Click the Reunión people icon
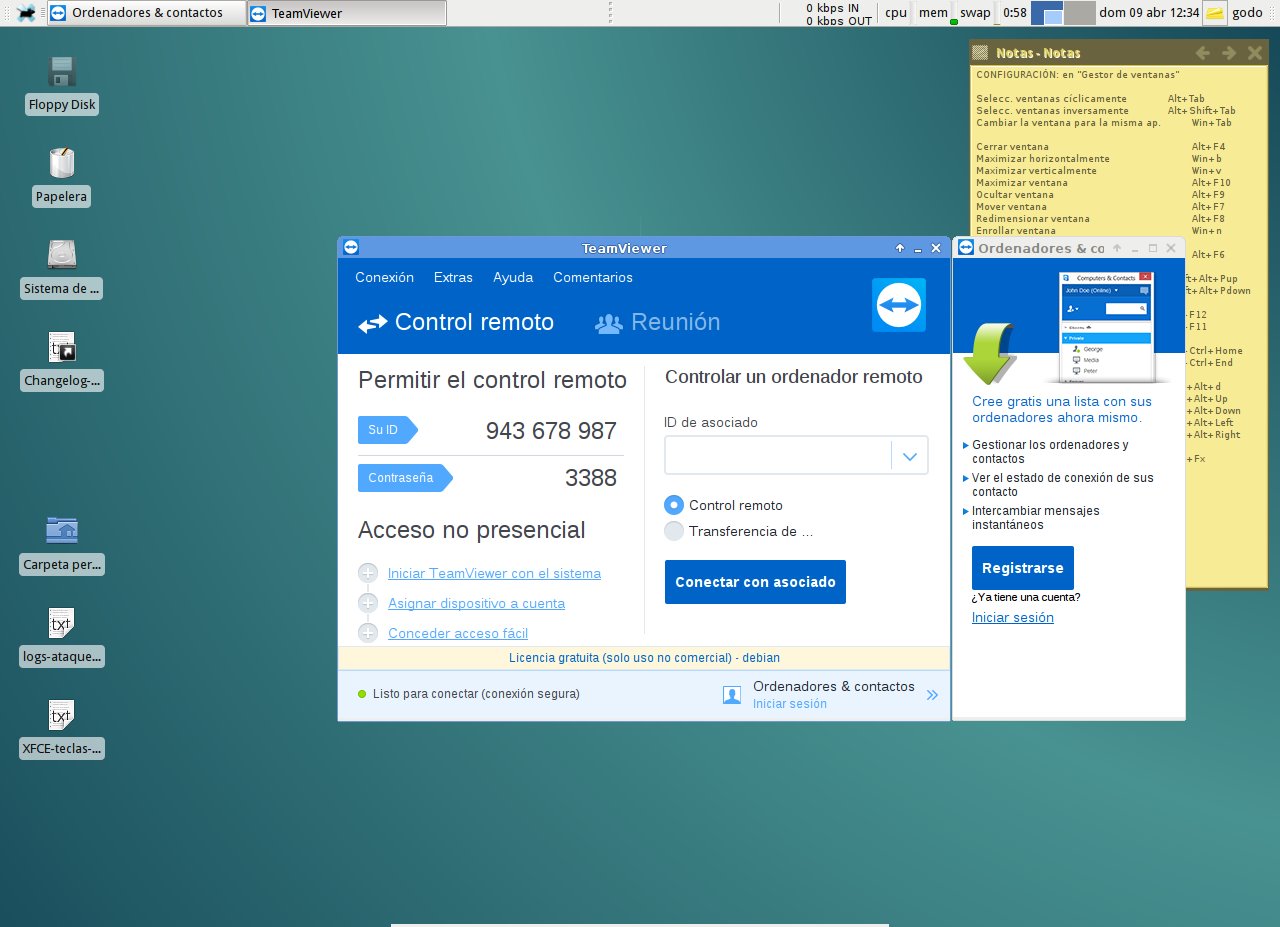Viewport: 1280px width, 927px height. pyautogui.click(x=609, y=323)
